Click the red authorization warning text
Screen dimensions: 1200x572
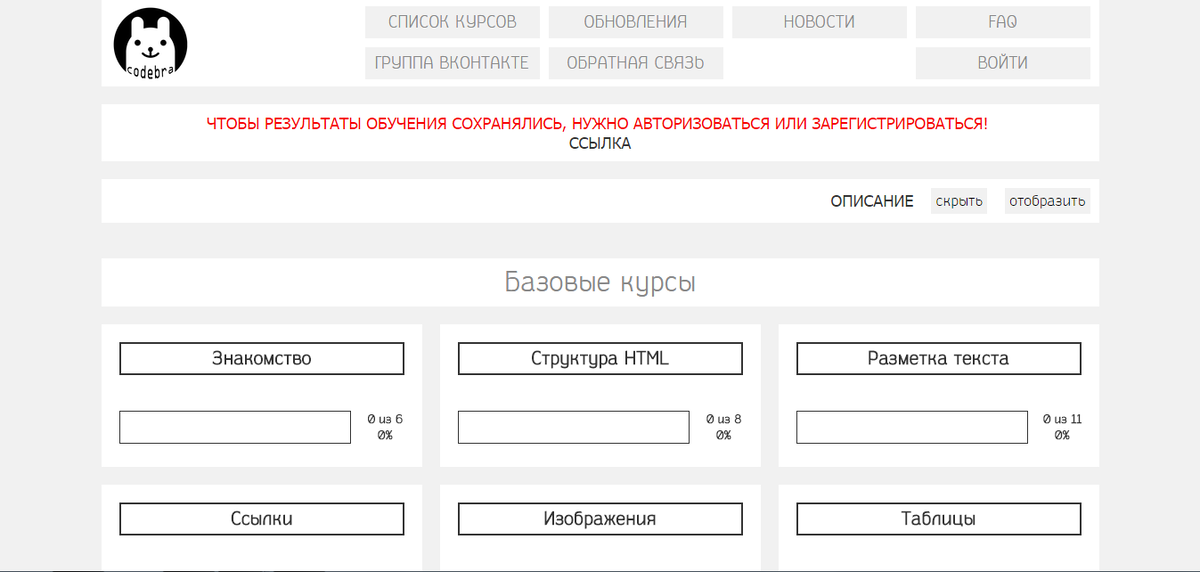(597, 124)
